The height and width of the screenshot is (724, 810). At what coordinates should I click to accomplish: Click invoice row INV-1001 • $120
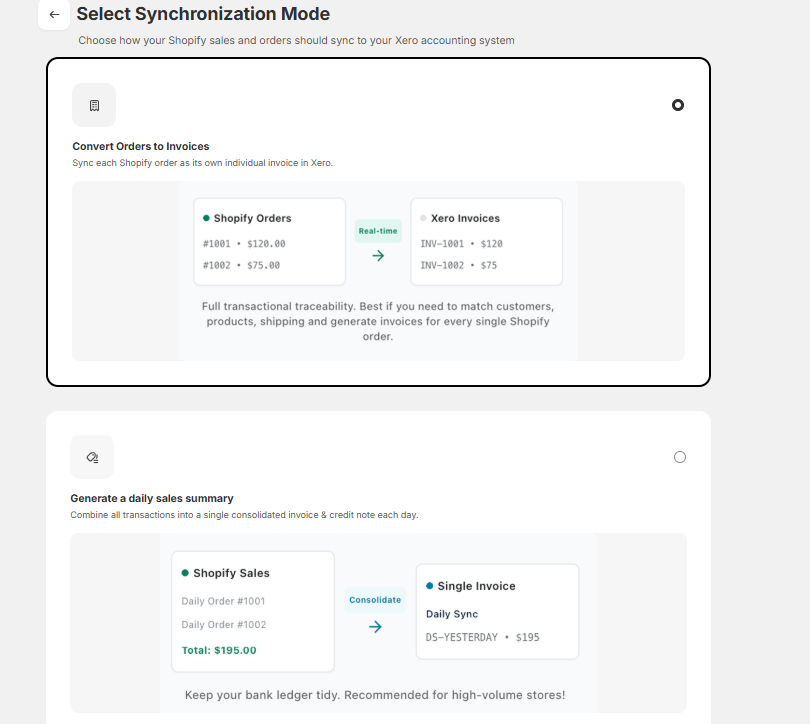tap(461, 244)
